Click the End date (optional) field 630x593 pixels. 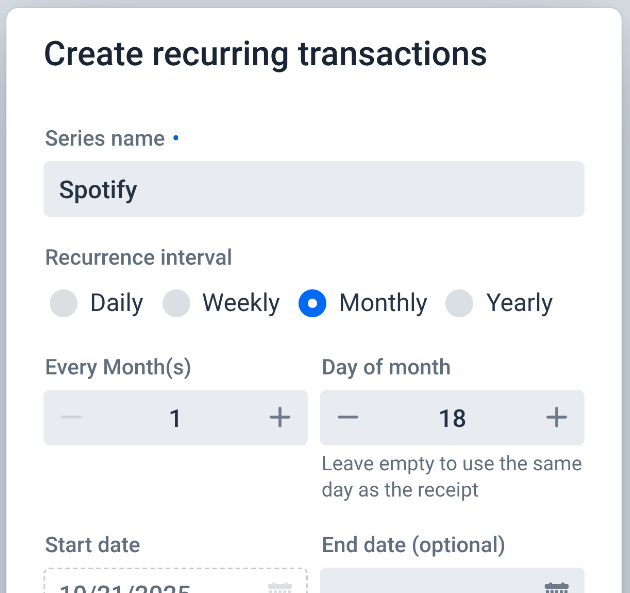430,585
